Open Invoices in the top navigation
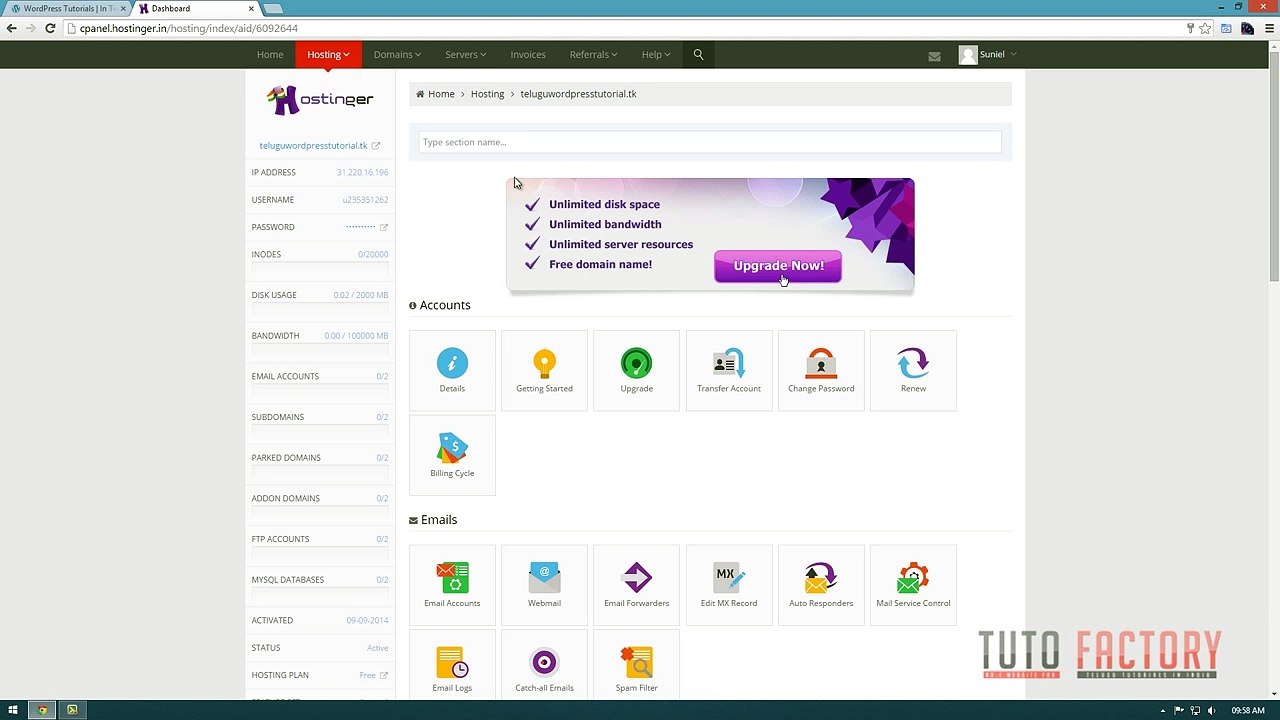 (528, 54)
